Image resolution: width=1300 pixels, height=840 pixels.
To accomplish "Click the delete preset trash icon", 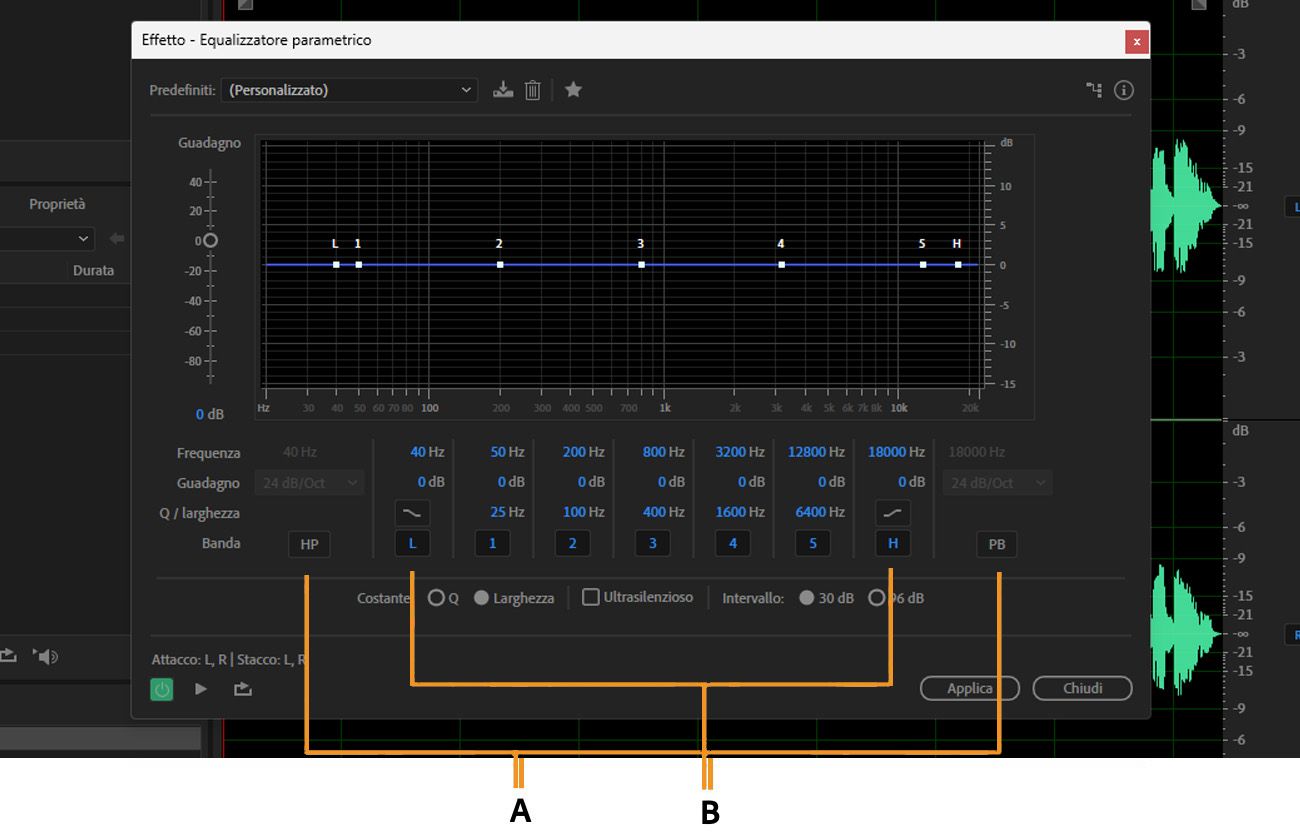I will [532, 89].
